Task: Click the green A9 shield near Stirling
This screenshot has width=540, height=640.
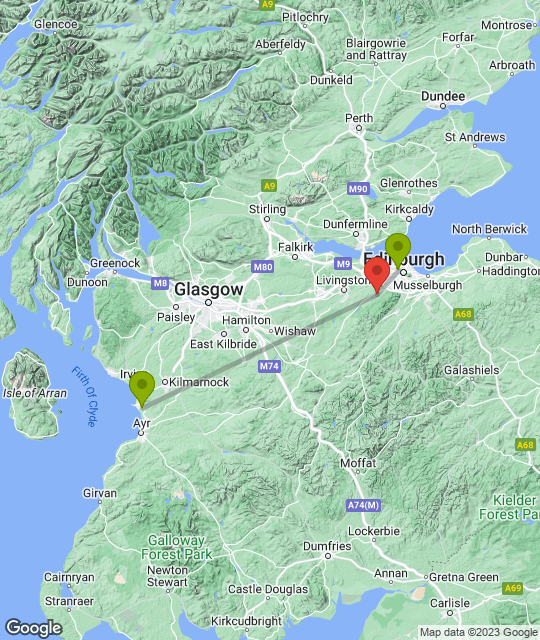Action: coord(269,186)
